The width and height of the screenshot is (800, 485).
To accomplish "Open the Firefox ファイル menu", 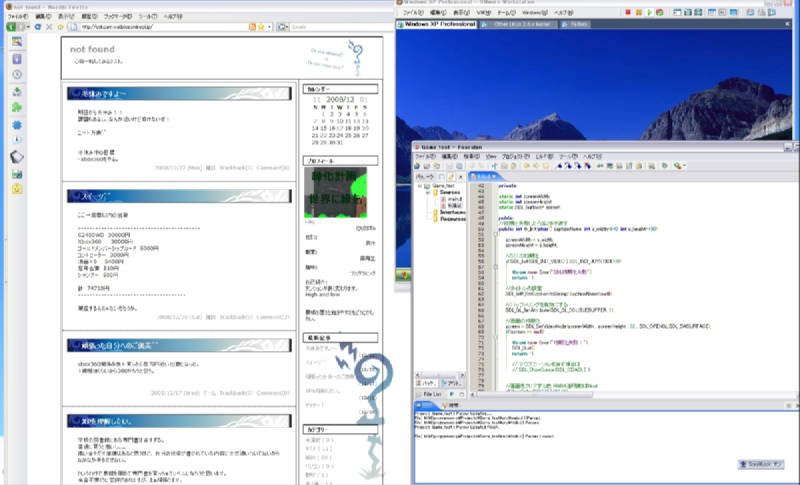I will pos(18,16).
